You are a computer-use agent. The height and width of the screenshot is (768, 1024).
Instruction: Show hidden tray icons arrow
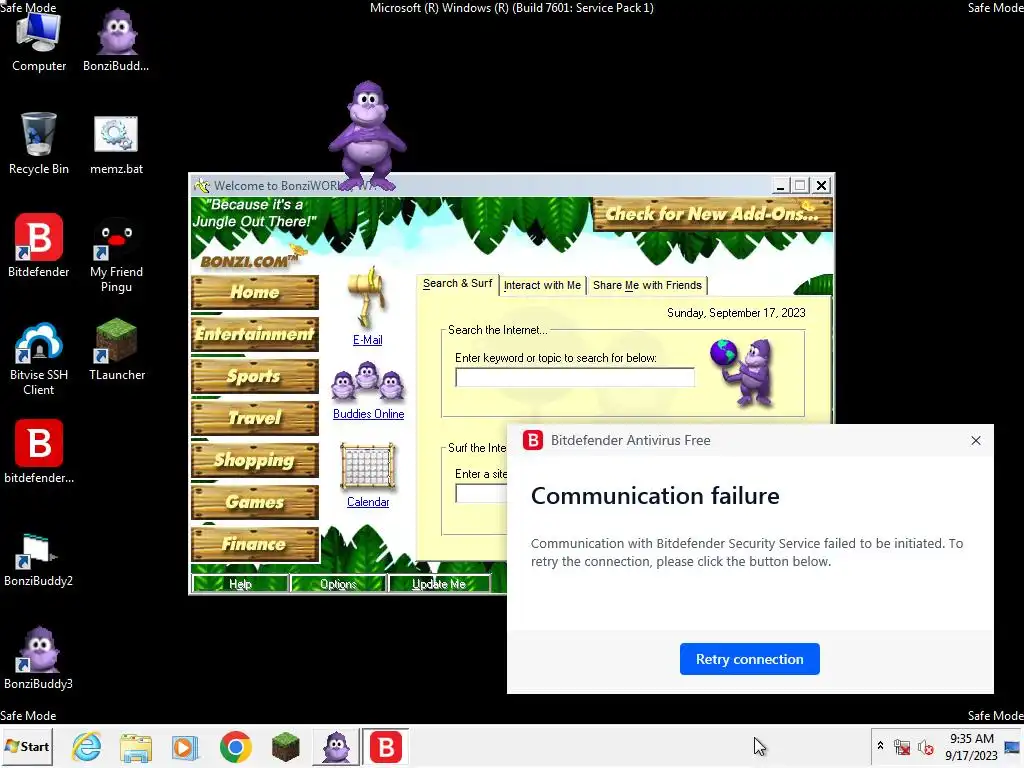point(880,745)
